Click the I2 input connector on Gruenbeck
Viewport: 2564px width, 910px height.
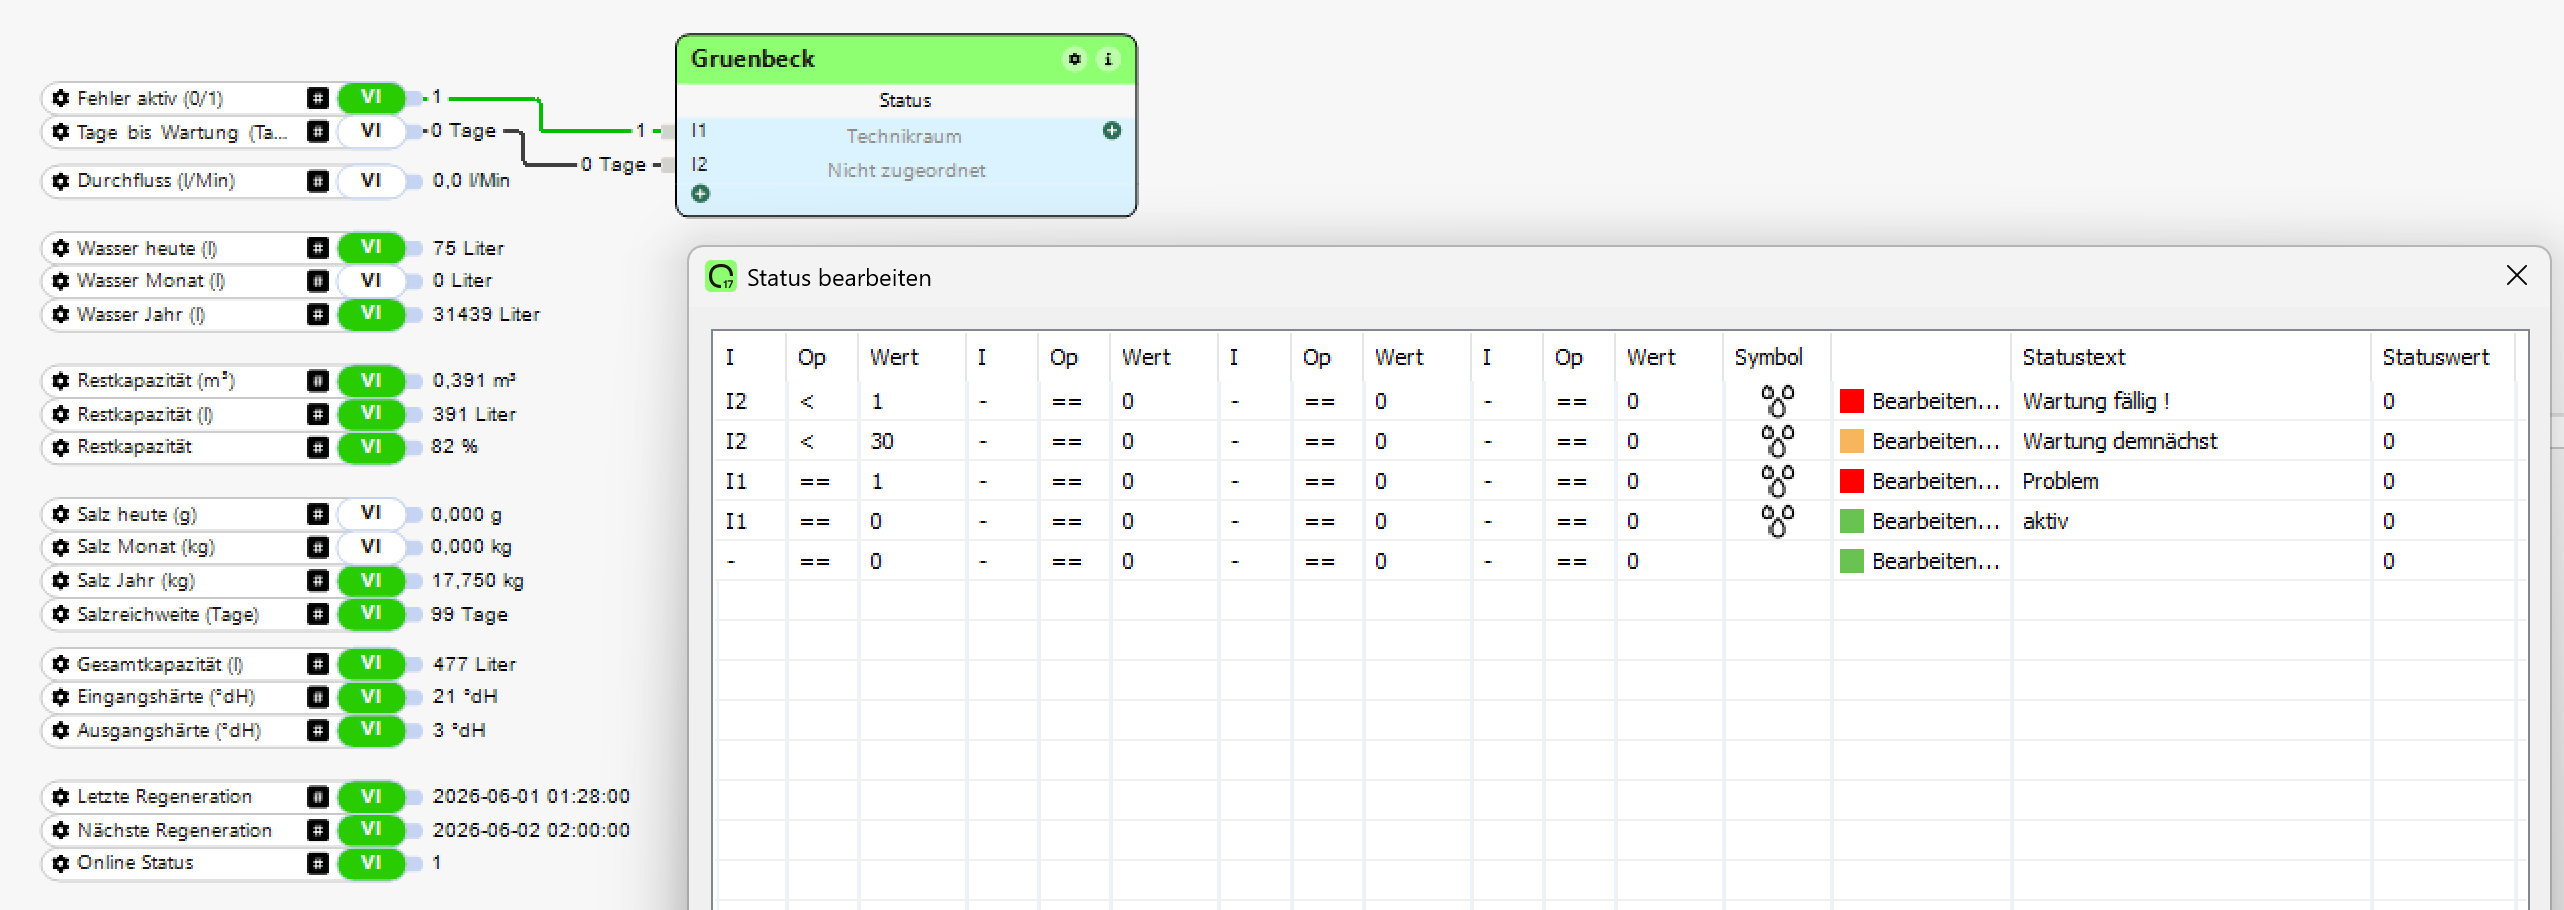[x=669, y=165]
